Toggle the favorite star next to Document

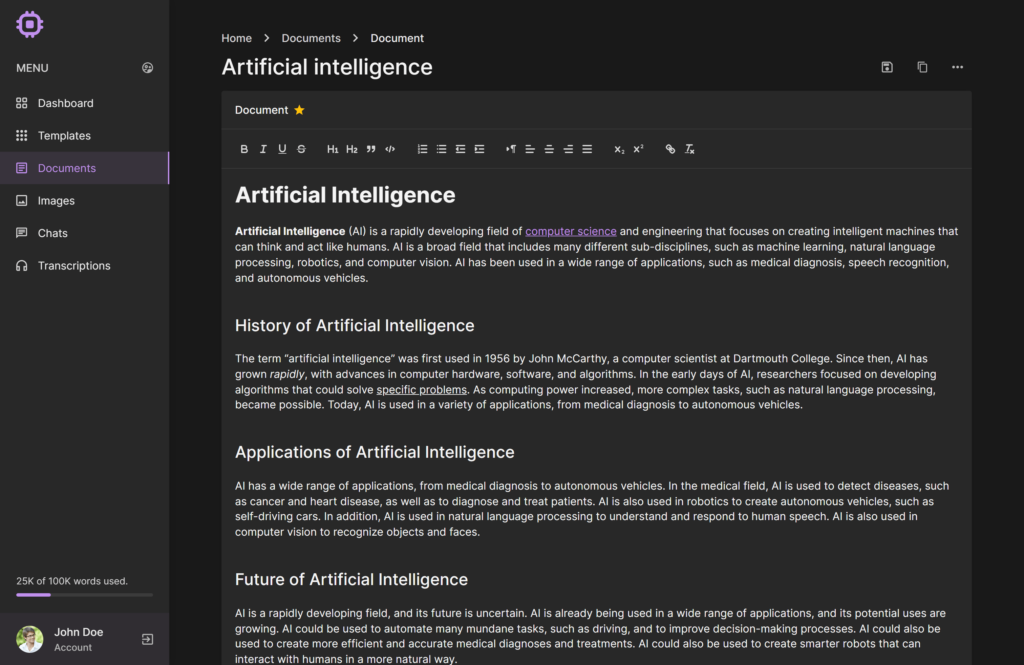tap(299, 110)
